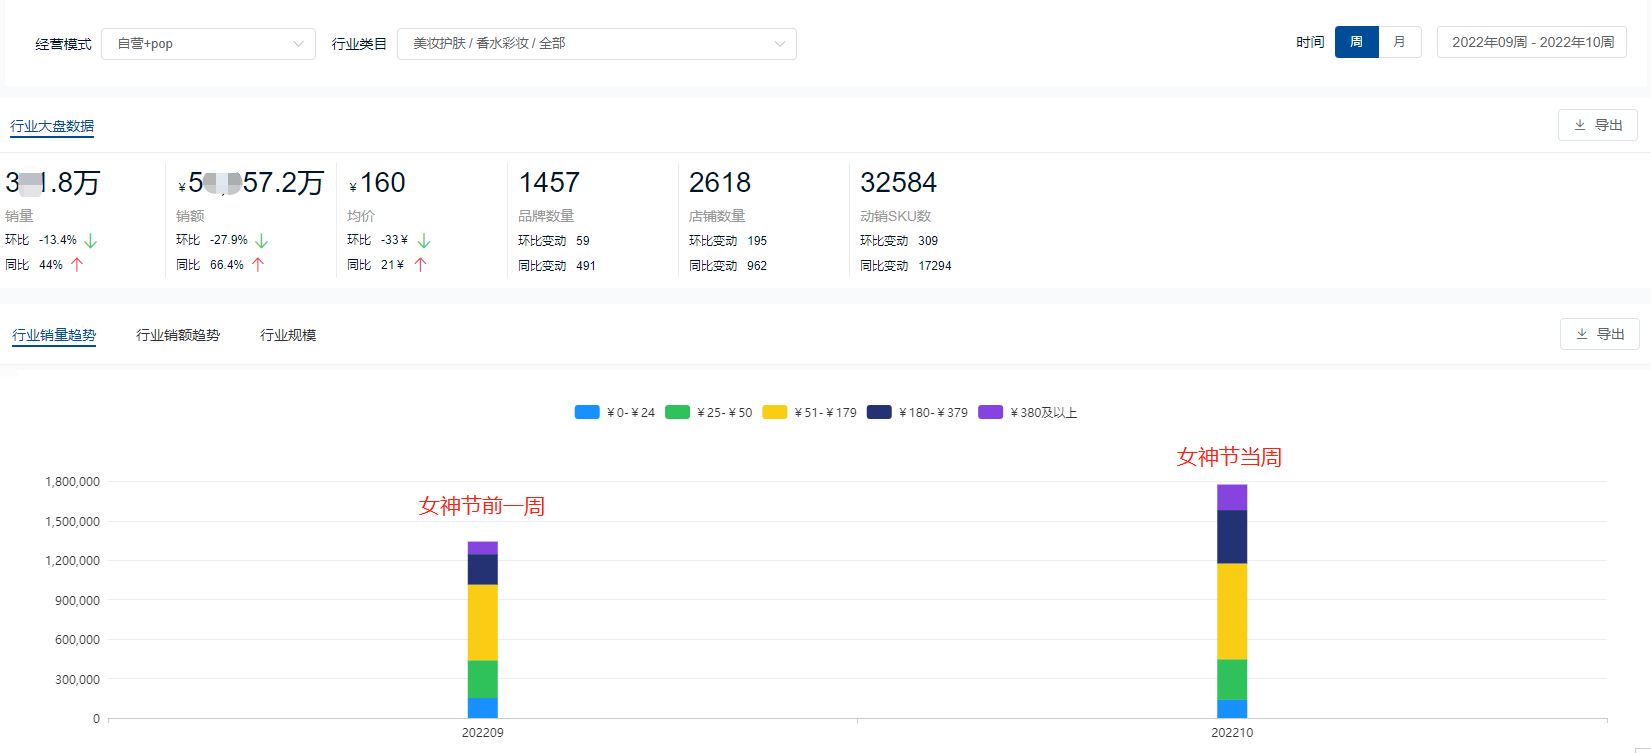Switch to 行业销额趋势 tab

(178, 335)
